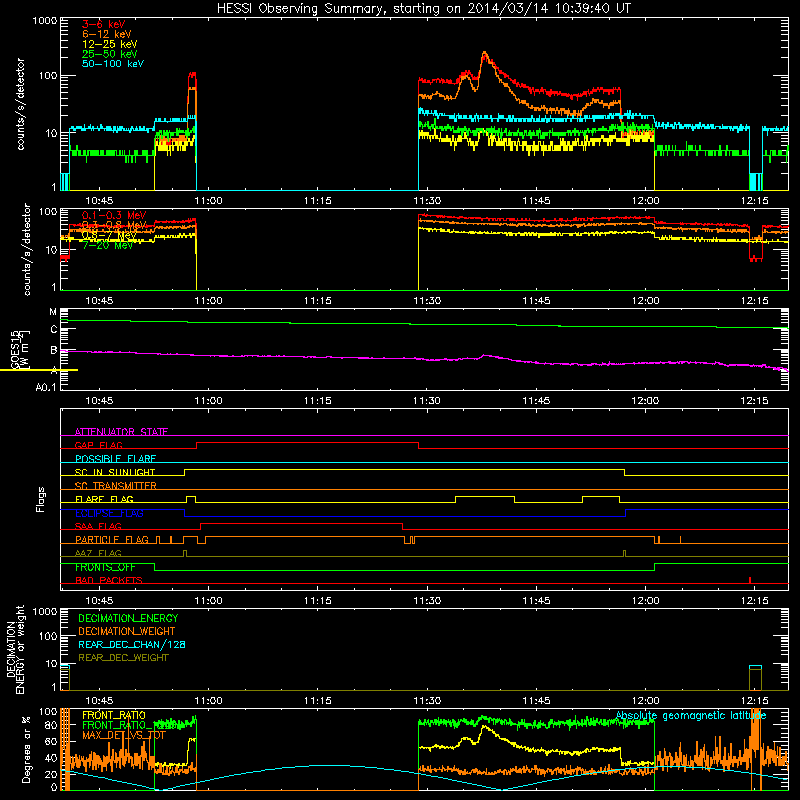Click the GOES magenta bump near 11:38
The width and height of the screenshot is (800, 800).
tap(485, 356)
